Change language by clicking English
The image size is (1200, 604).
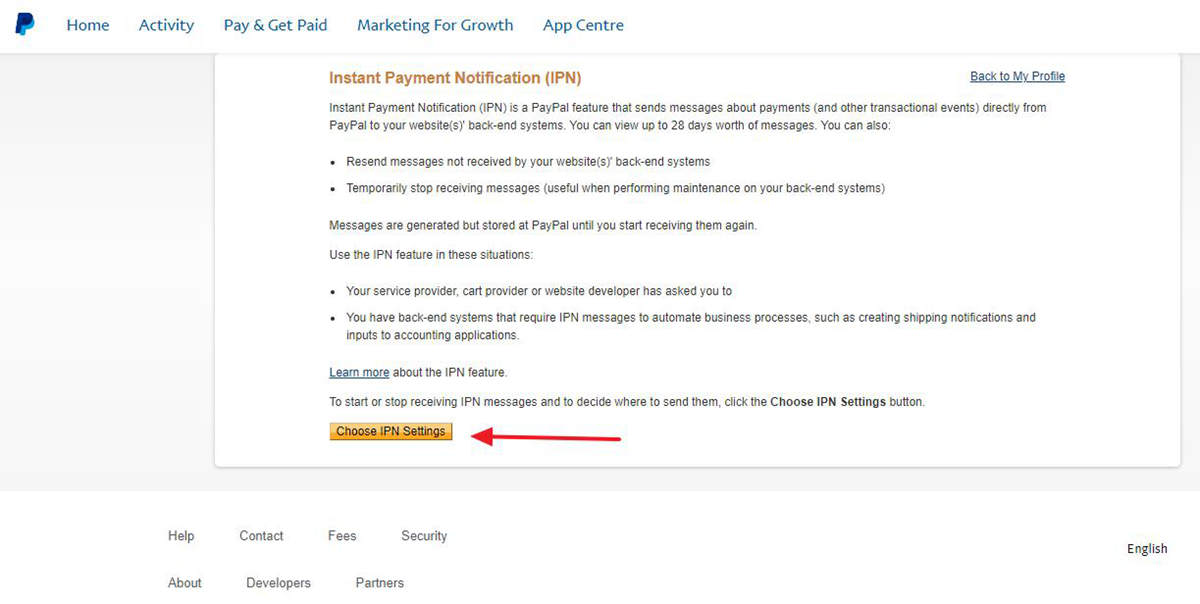click(x=1146, y=548)
